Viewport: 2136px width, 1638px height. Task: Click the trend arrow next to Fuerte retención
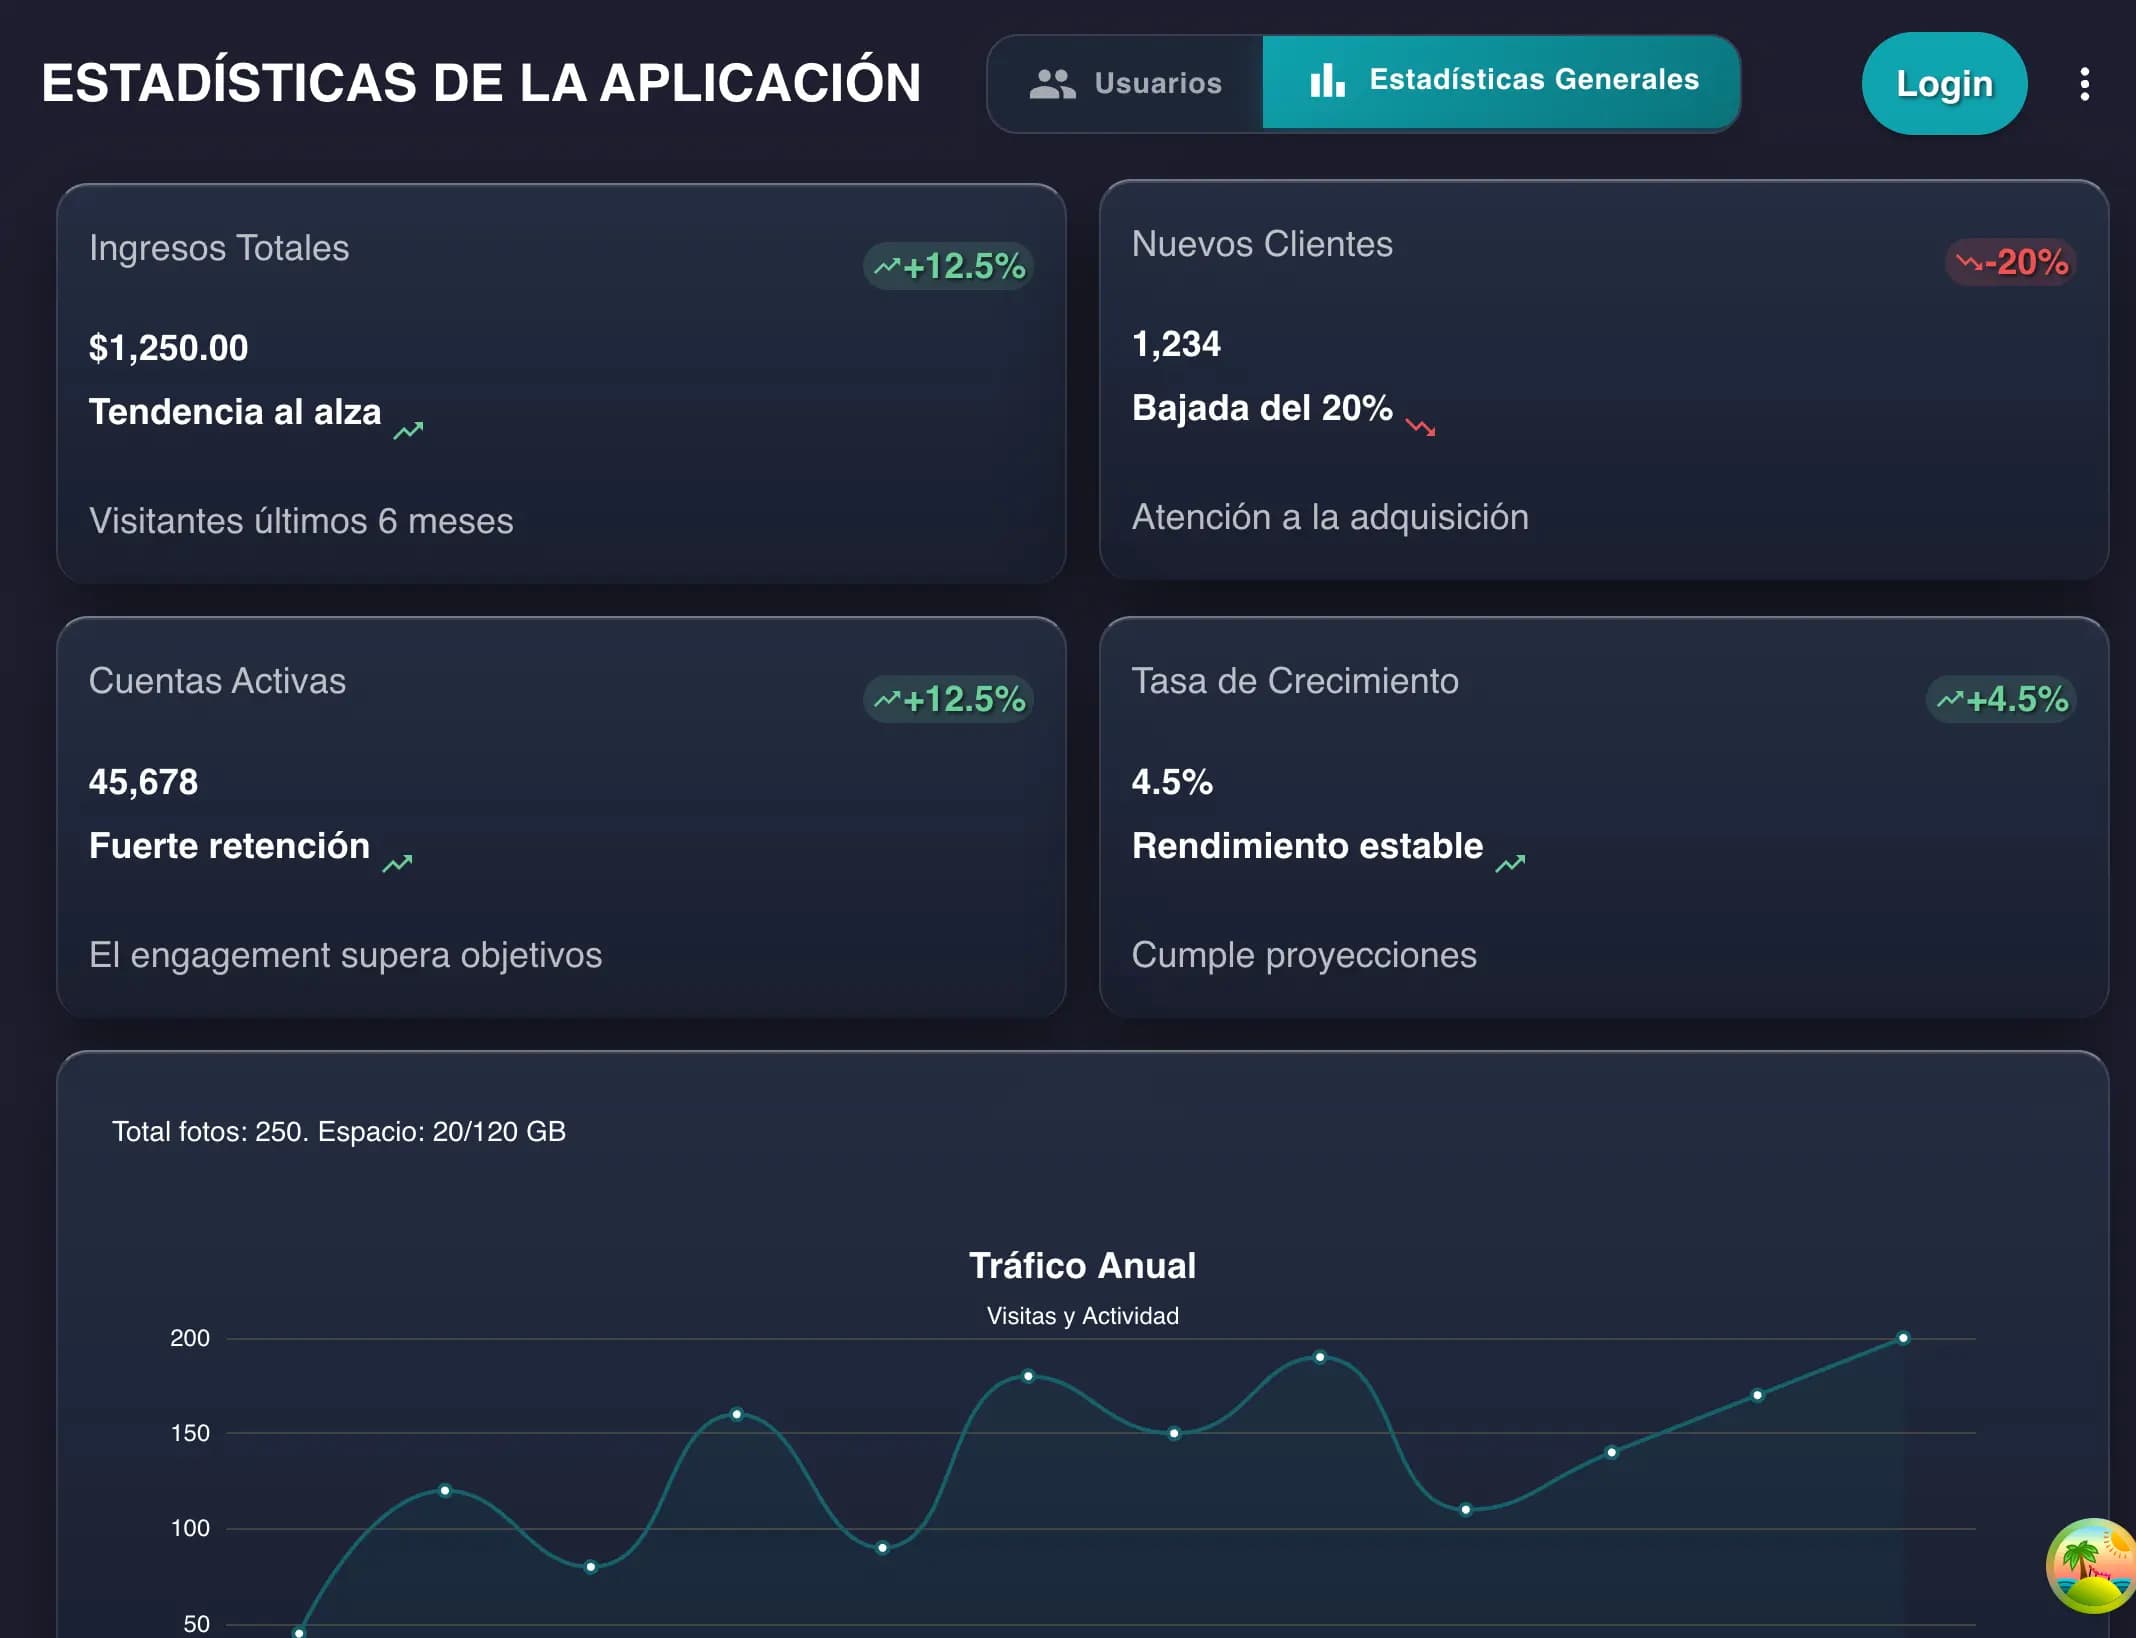(x=399, y=862)
